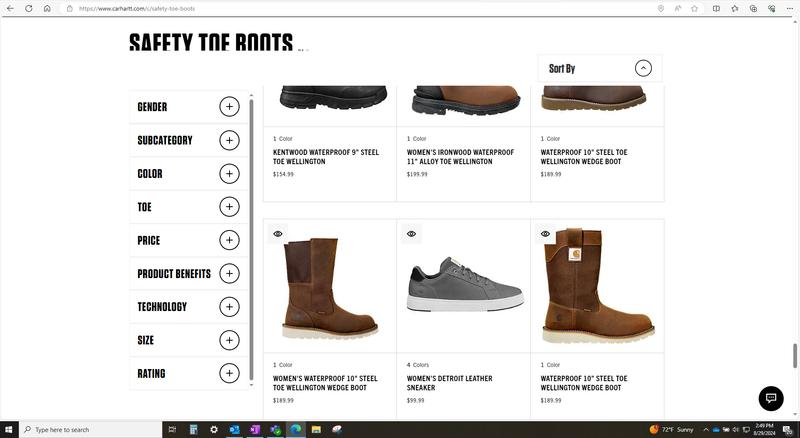Image resolution: width=800 pixels, height=438 pixels.
Task: Open the notification center icon
Action: tap(788, 430)
